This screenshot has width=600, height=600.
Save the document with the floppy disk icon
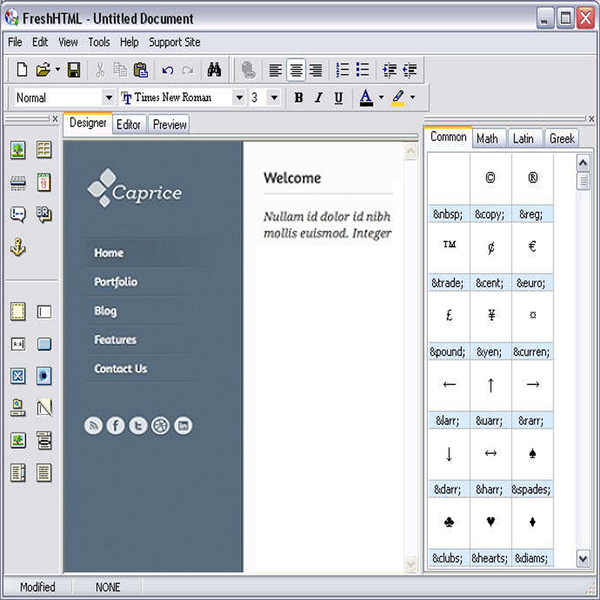click(73, 70)
